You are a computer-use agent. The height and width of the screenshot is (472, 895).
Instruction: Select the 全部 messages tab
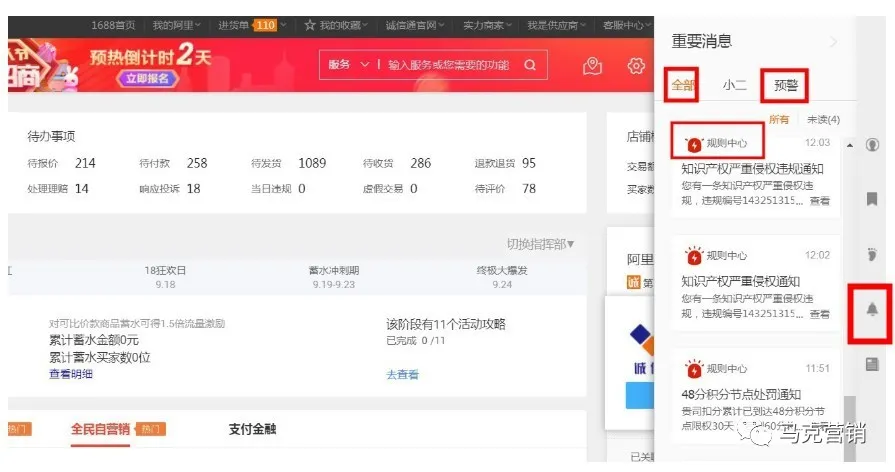coord(682,86)
